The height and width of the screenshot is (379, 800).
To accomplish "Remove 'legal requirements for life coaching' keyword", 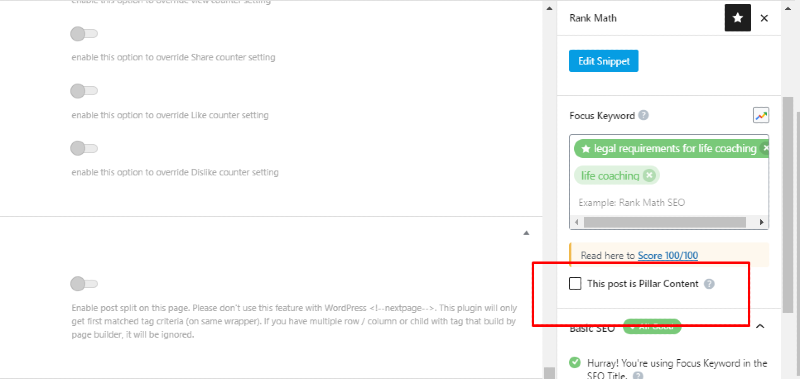I will click(x=765, y=148).
